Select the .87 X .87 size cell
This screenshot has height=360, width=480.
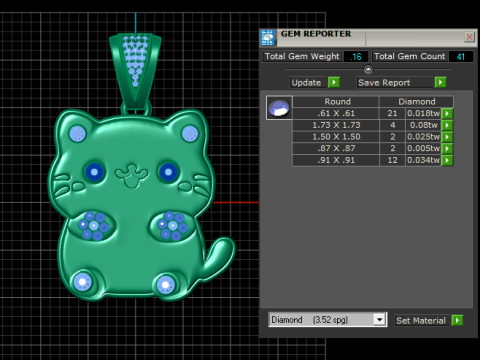336,148
